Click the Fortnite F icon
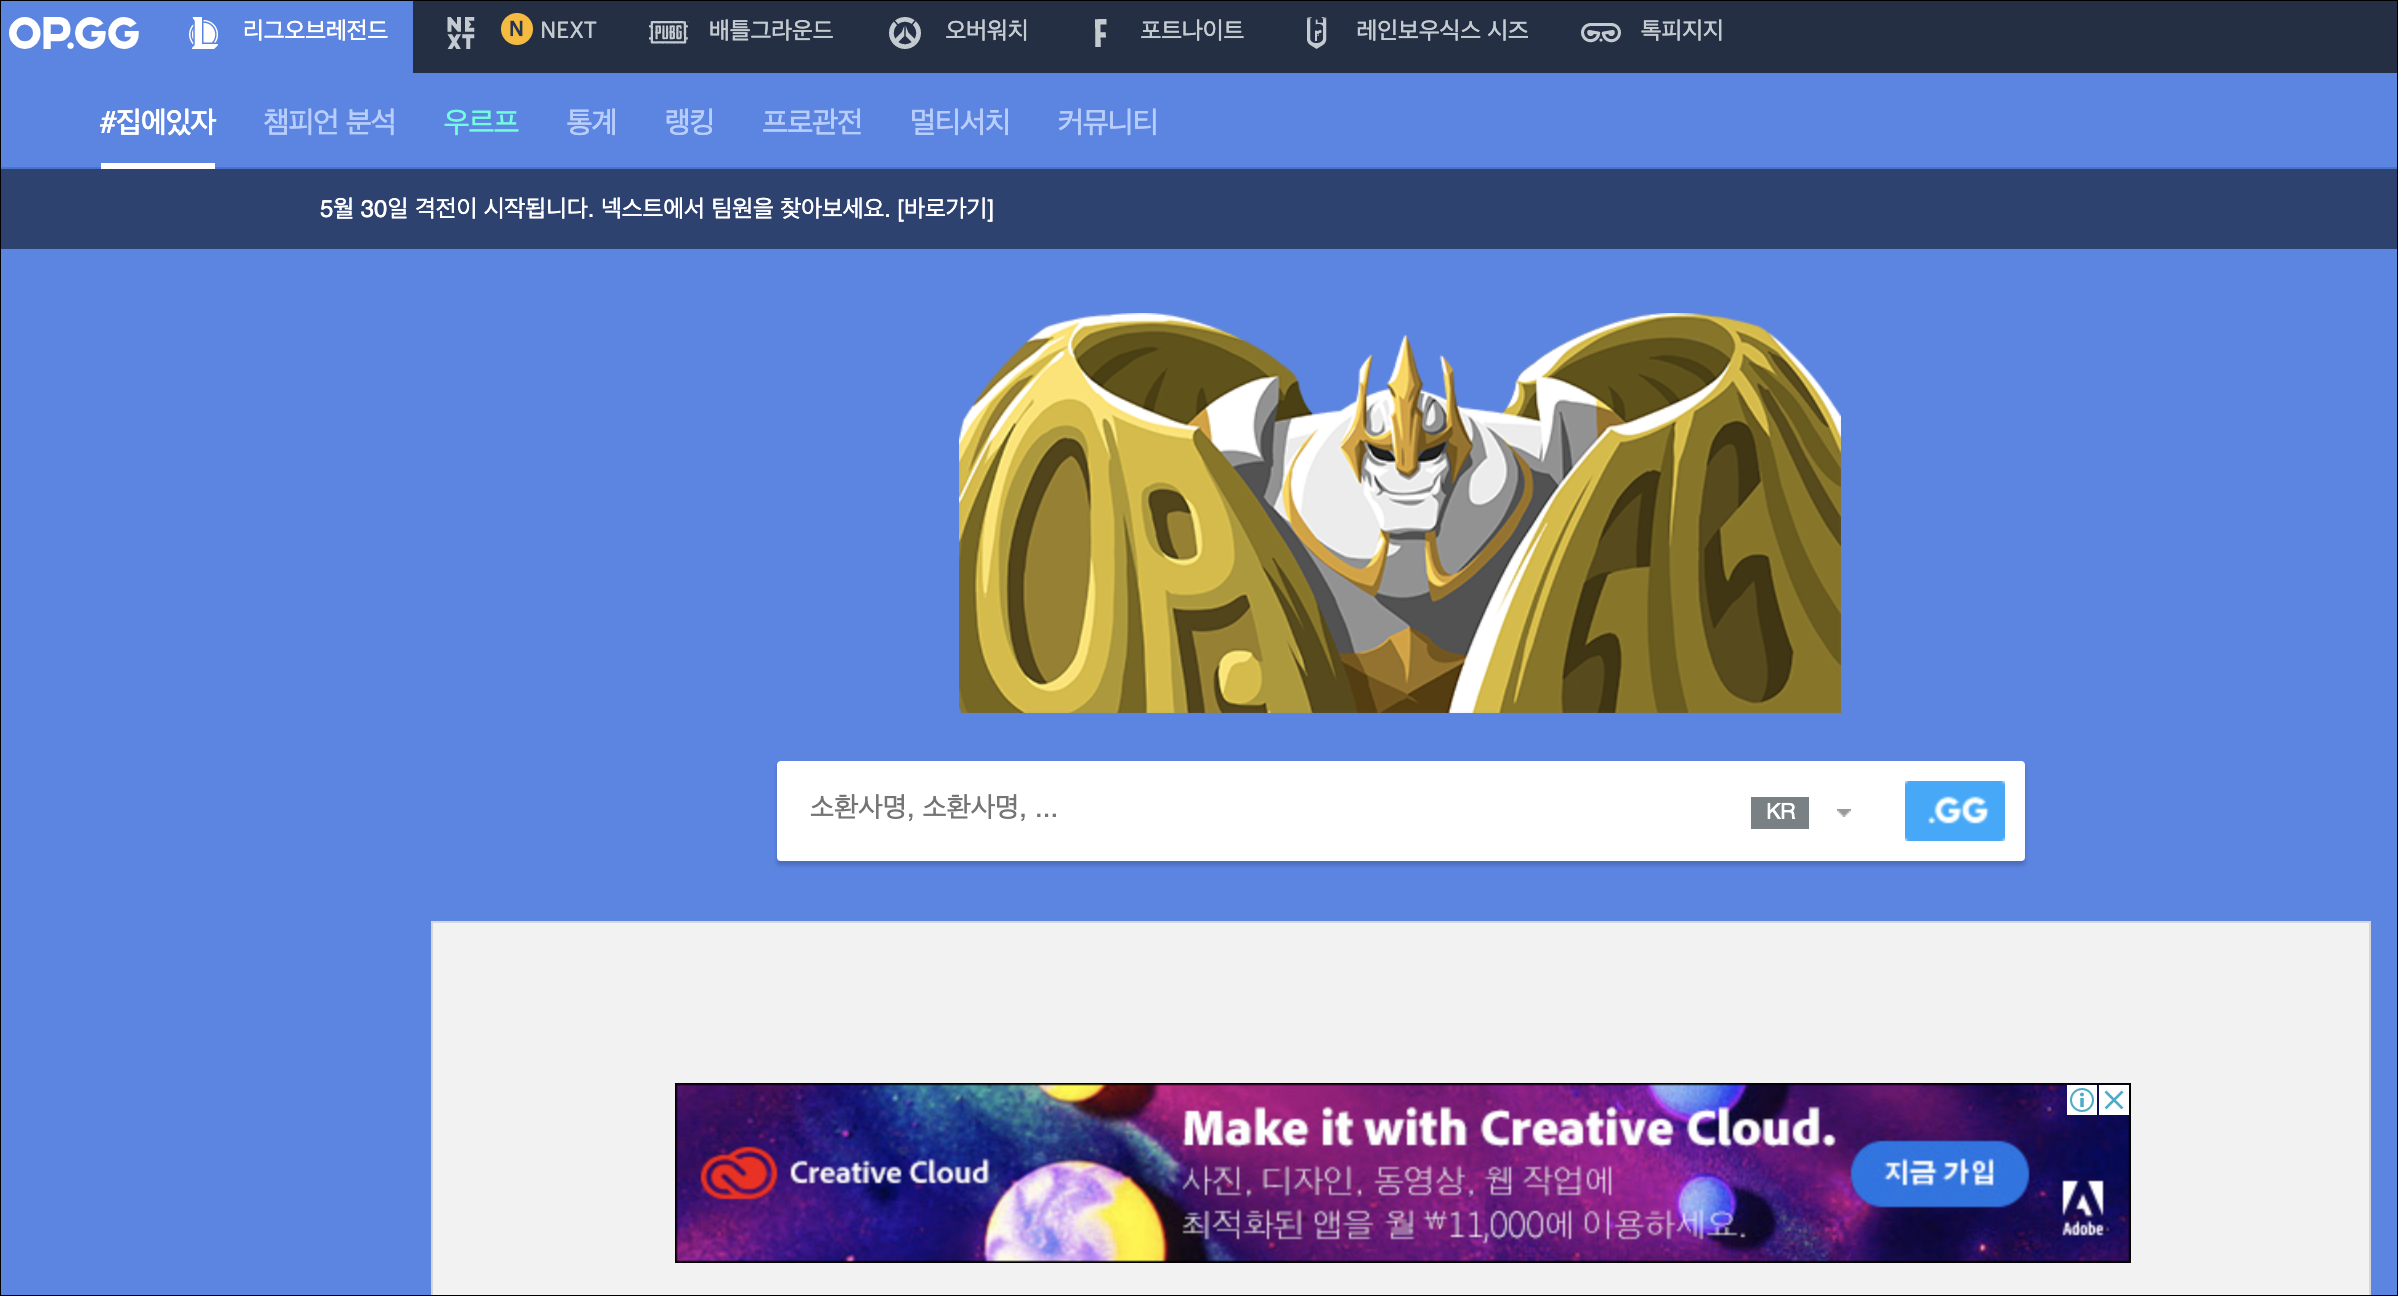Image resolution: width=2398 pixels, height=1296 pixels. tap(1100, 33)
